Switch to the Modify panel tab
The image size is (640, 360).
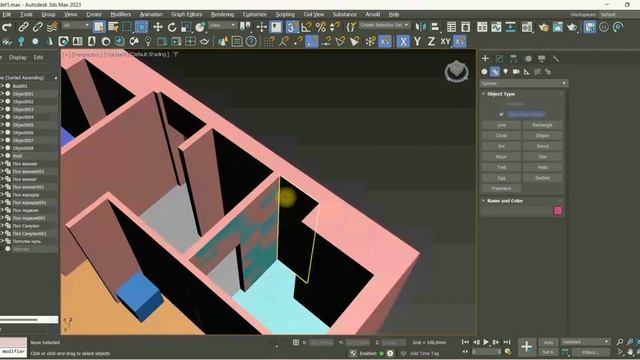coord(499,59)
